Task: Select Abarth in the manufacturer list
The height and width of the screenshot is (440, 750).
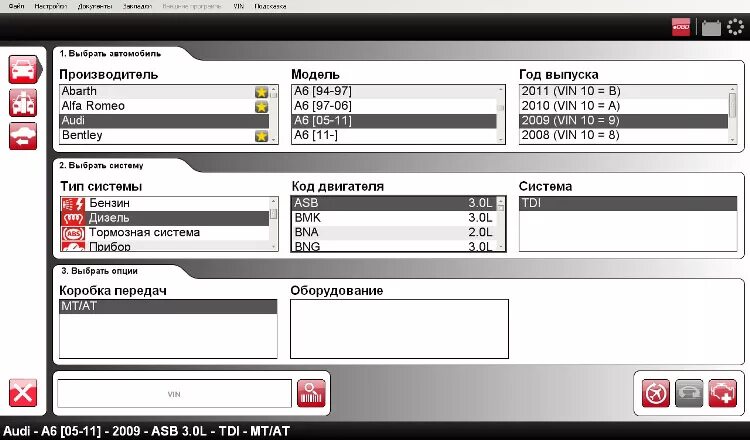Action: coord(164,91)
